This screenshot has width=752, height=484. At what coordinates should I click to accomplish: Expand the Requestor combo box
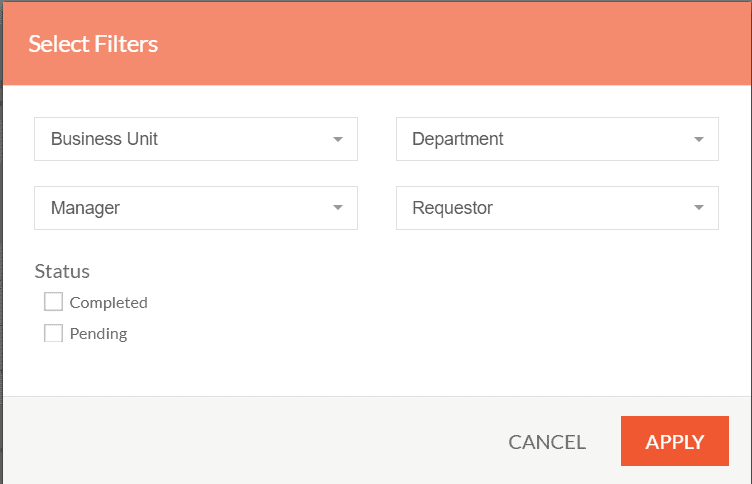557,208
